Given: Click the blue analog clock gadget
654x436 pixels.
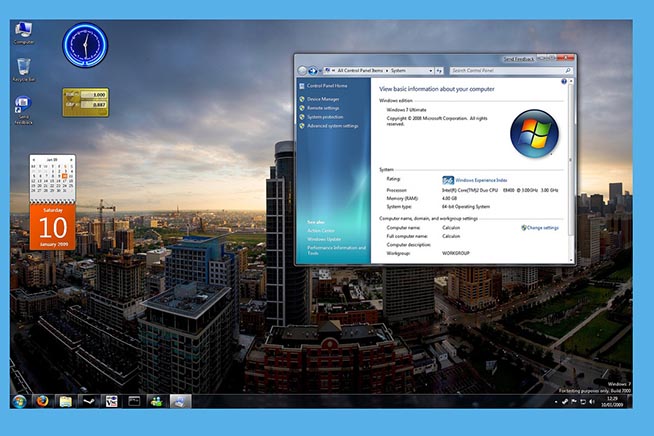Looking at the screenshot, I should (x=85, y=45).
